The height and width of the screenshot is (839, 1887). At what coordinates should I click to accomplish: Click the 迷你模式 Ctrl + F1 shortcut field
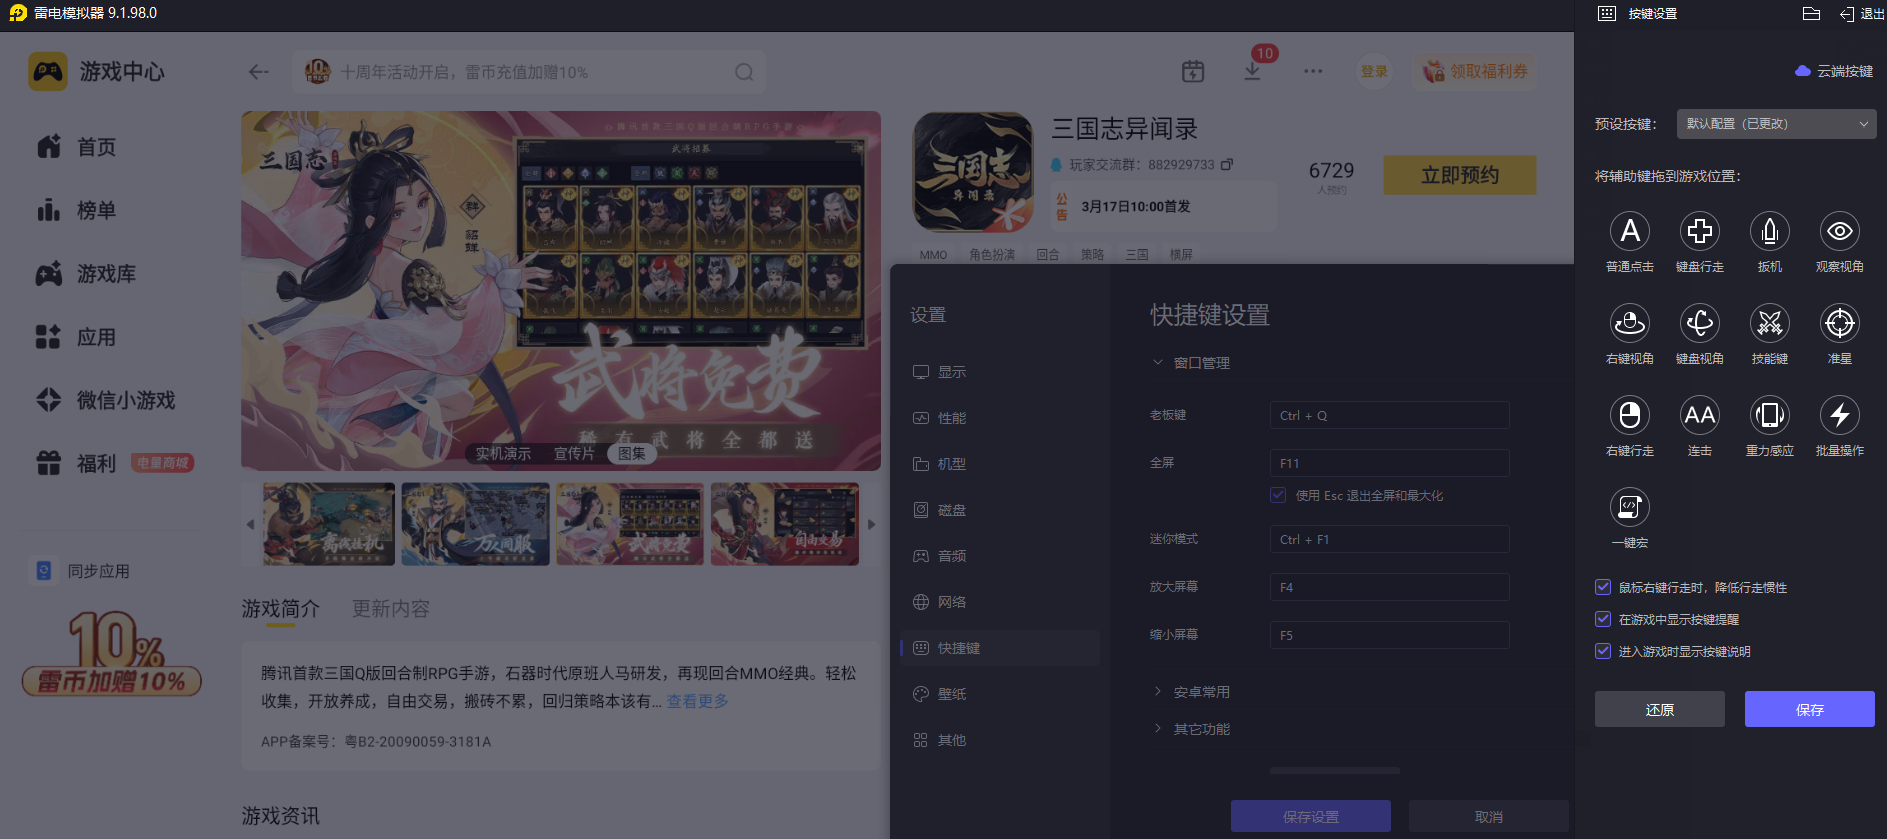point(1390,539)
